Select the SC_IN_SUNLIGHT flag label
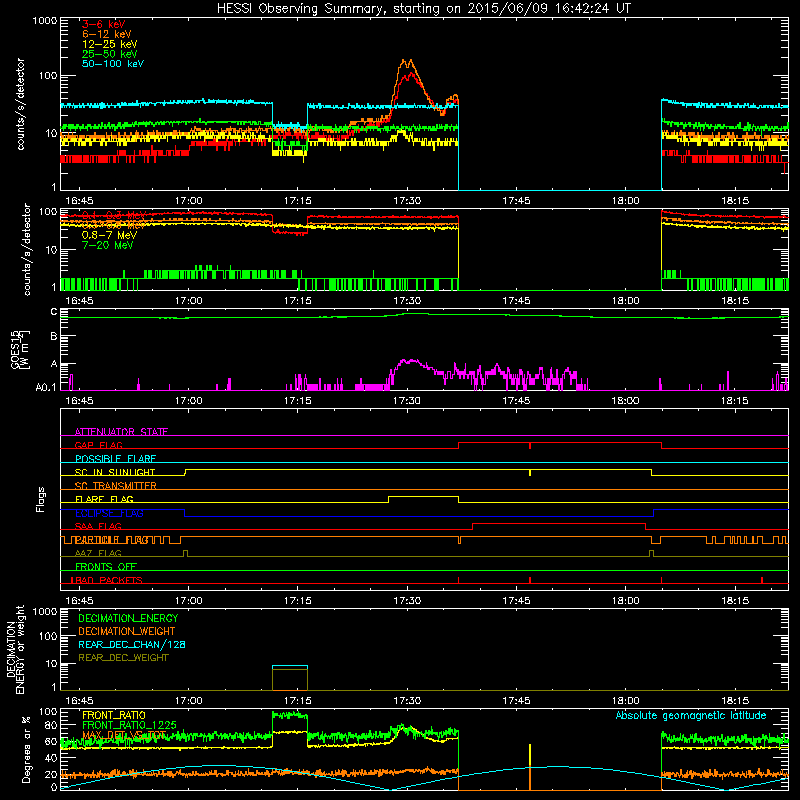 pos(115,472)
